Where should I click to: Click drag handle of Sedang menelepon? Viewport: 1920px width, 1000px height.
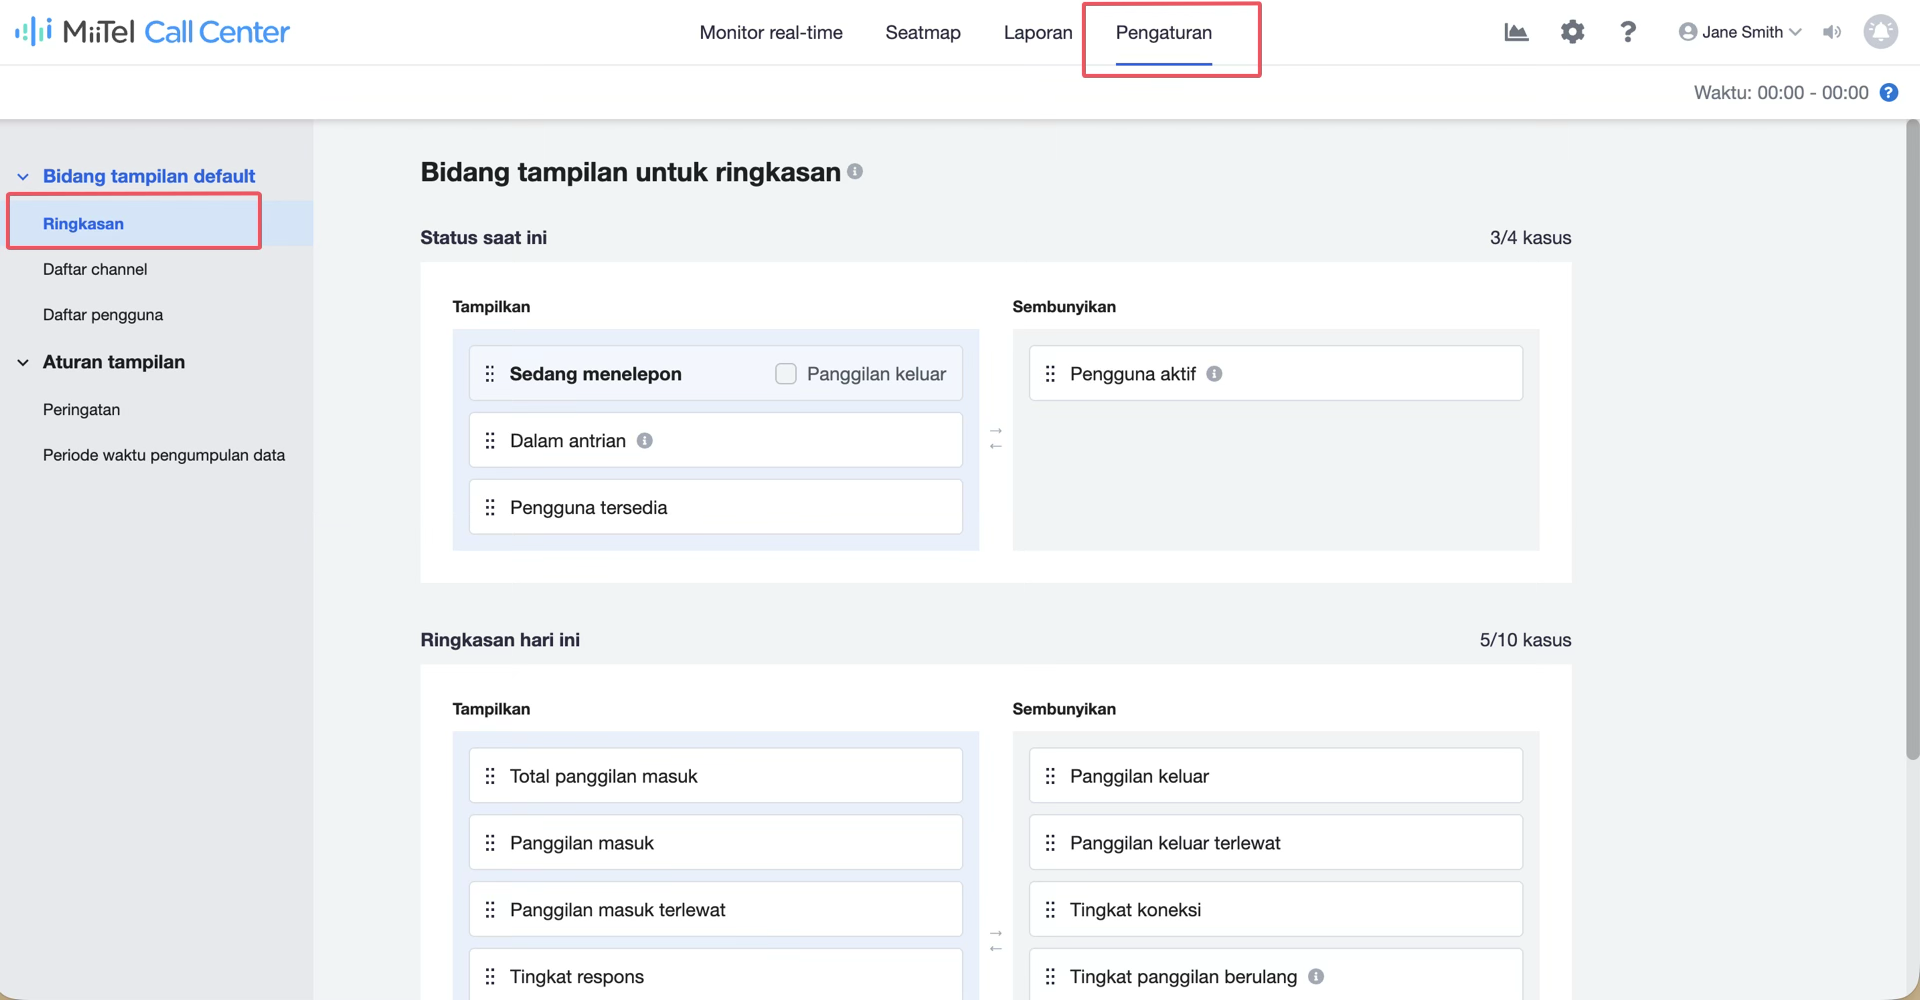tap(490, 374)
